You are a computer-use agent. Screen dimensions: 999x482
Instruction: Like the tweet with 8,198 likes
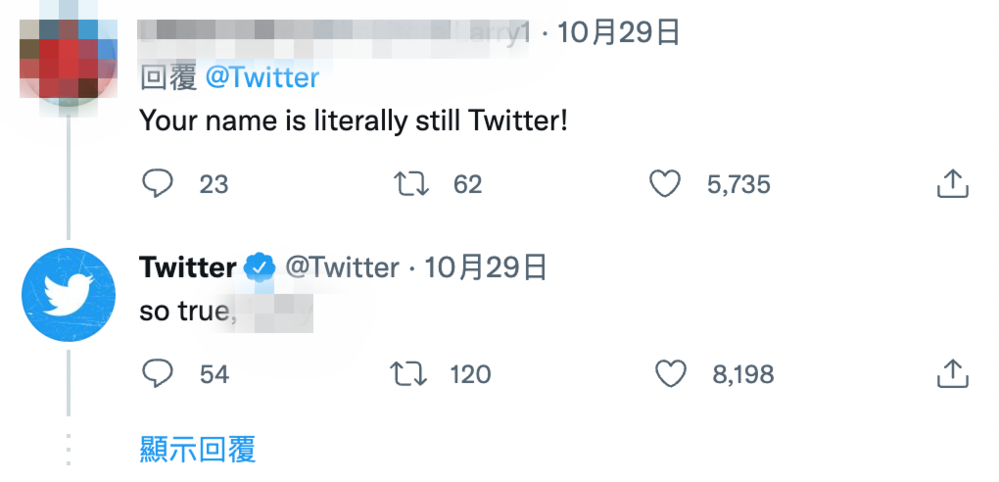click(x=670, y=374)
